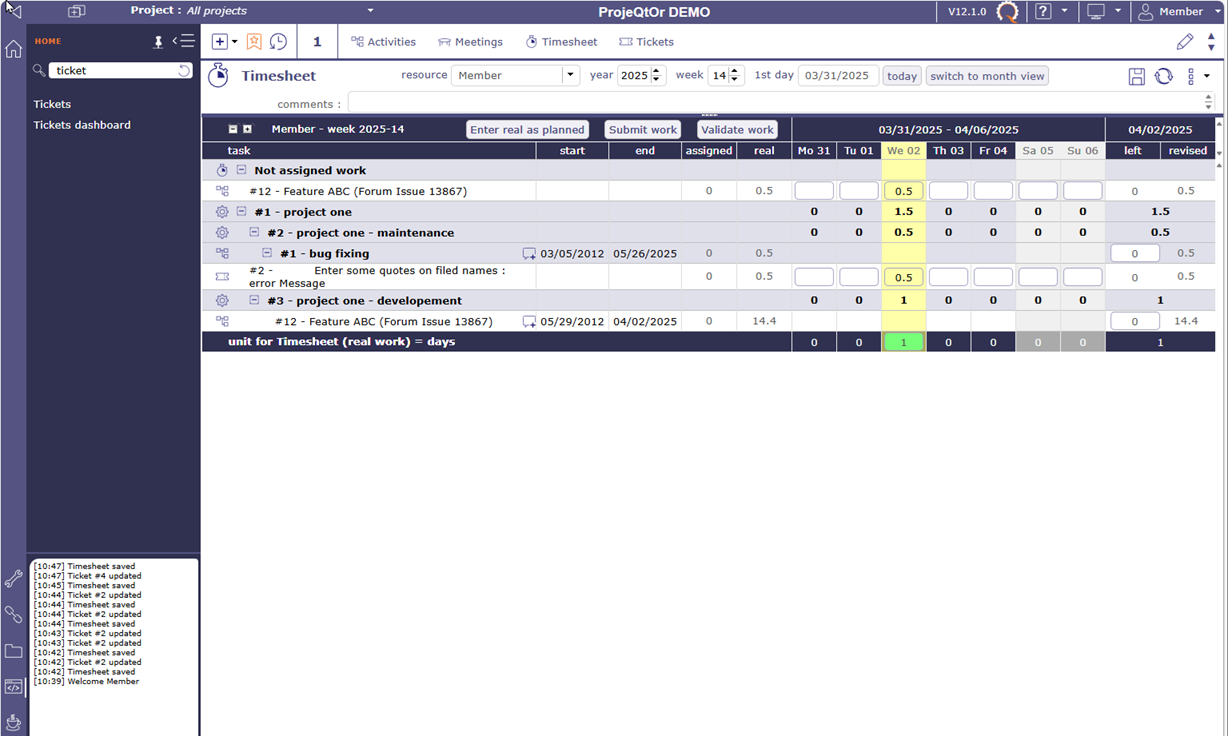Click switch to month view button
1228x736 pixels.
click(x=987, y=76)
